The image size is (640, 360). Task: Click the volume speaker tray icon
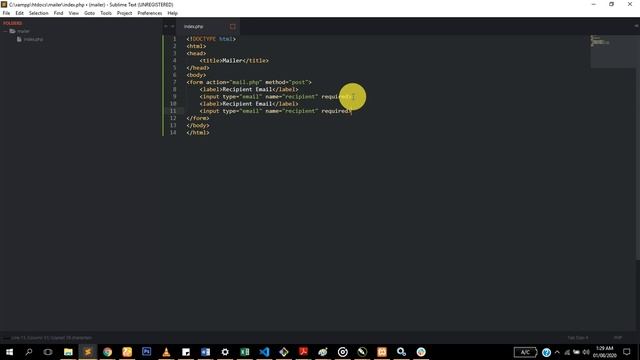click(586, 352)
